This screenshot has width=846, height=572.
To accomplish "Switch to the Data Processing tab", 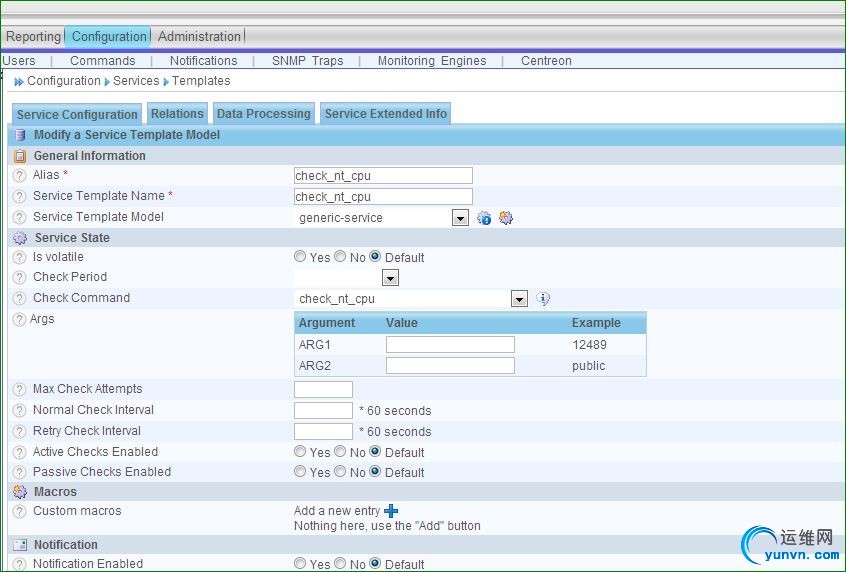I will click(263, 114).
